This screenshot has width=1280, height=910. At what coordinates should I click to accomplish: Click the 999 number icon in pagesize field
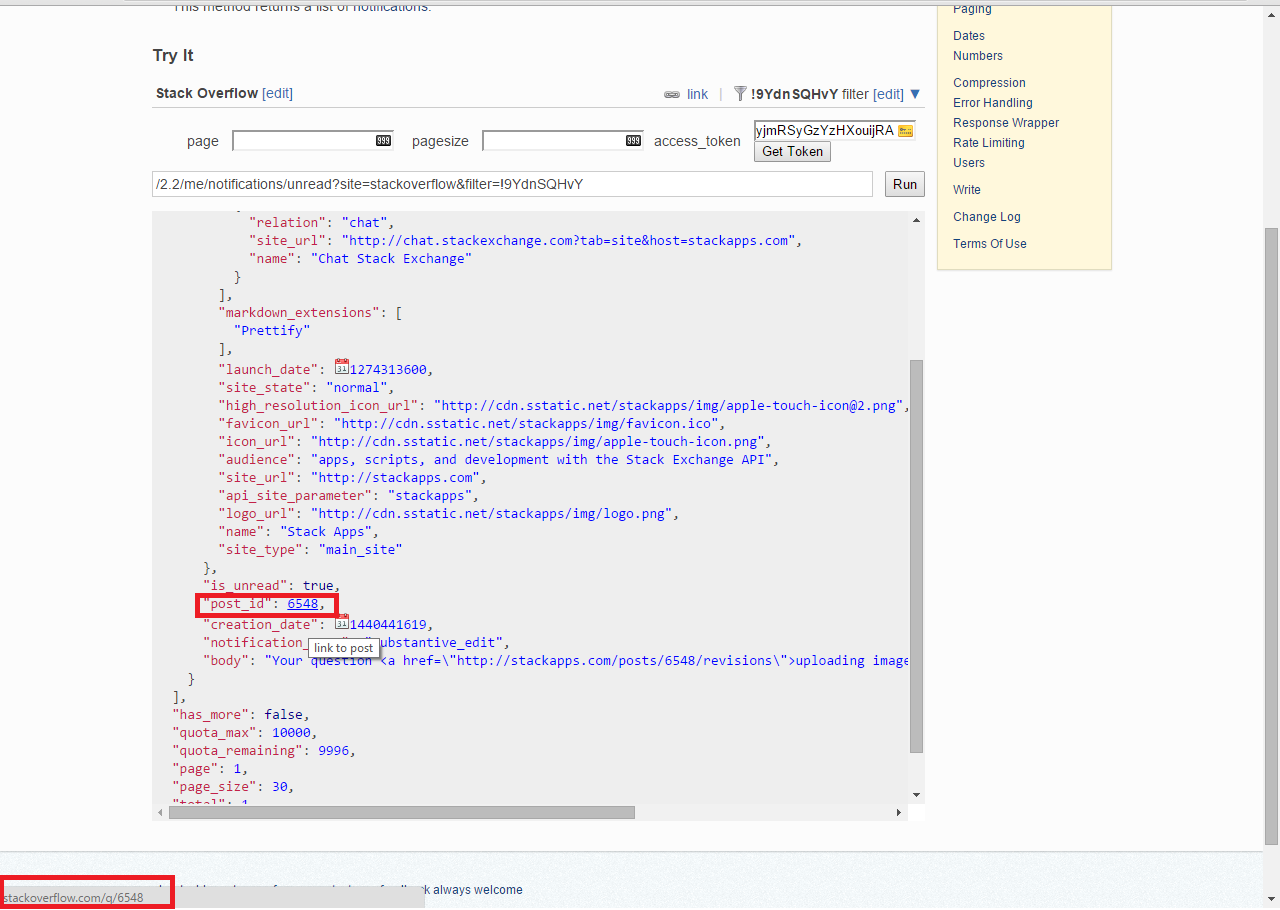[633, 141]
